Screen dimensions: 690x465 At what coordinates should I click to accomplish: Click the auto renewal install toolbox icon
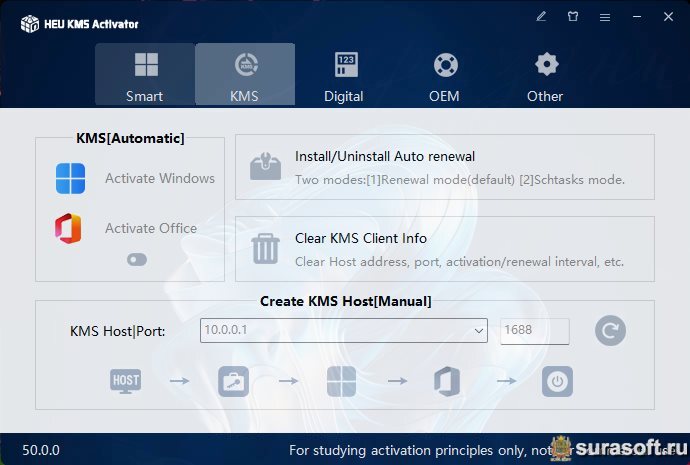[265, 167]
